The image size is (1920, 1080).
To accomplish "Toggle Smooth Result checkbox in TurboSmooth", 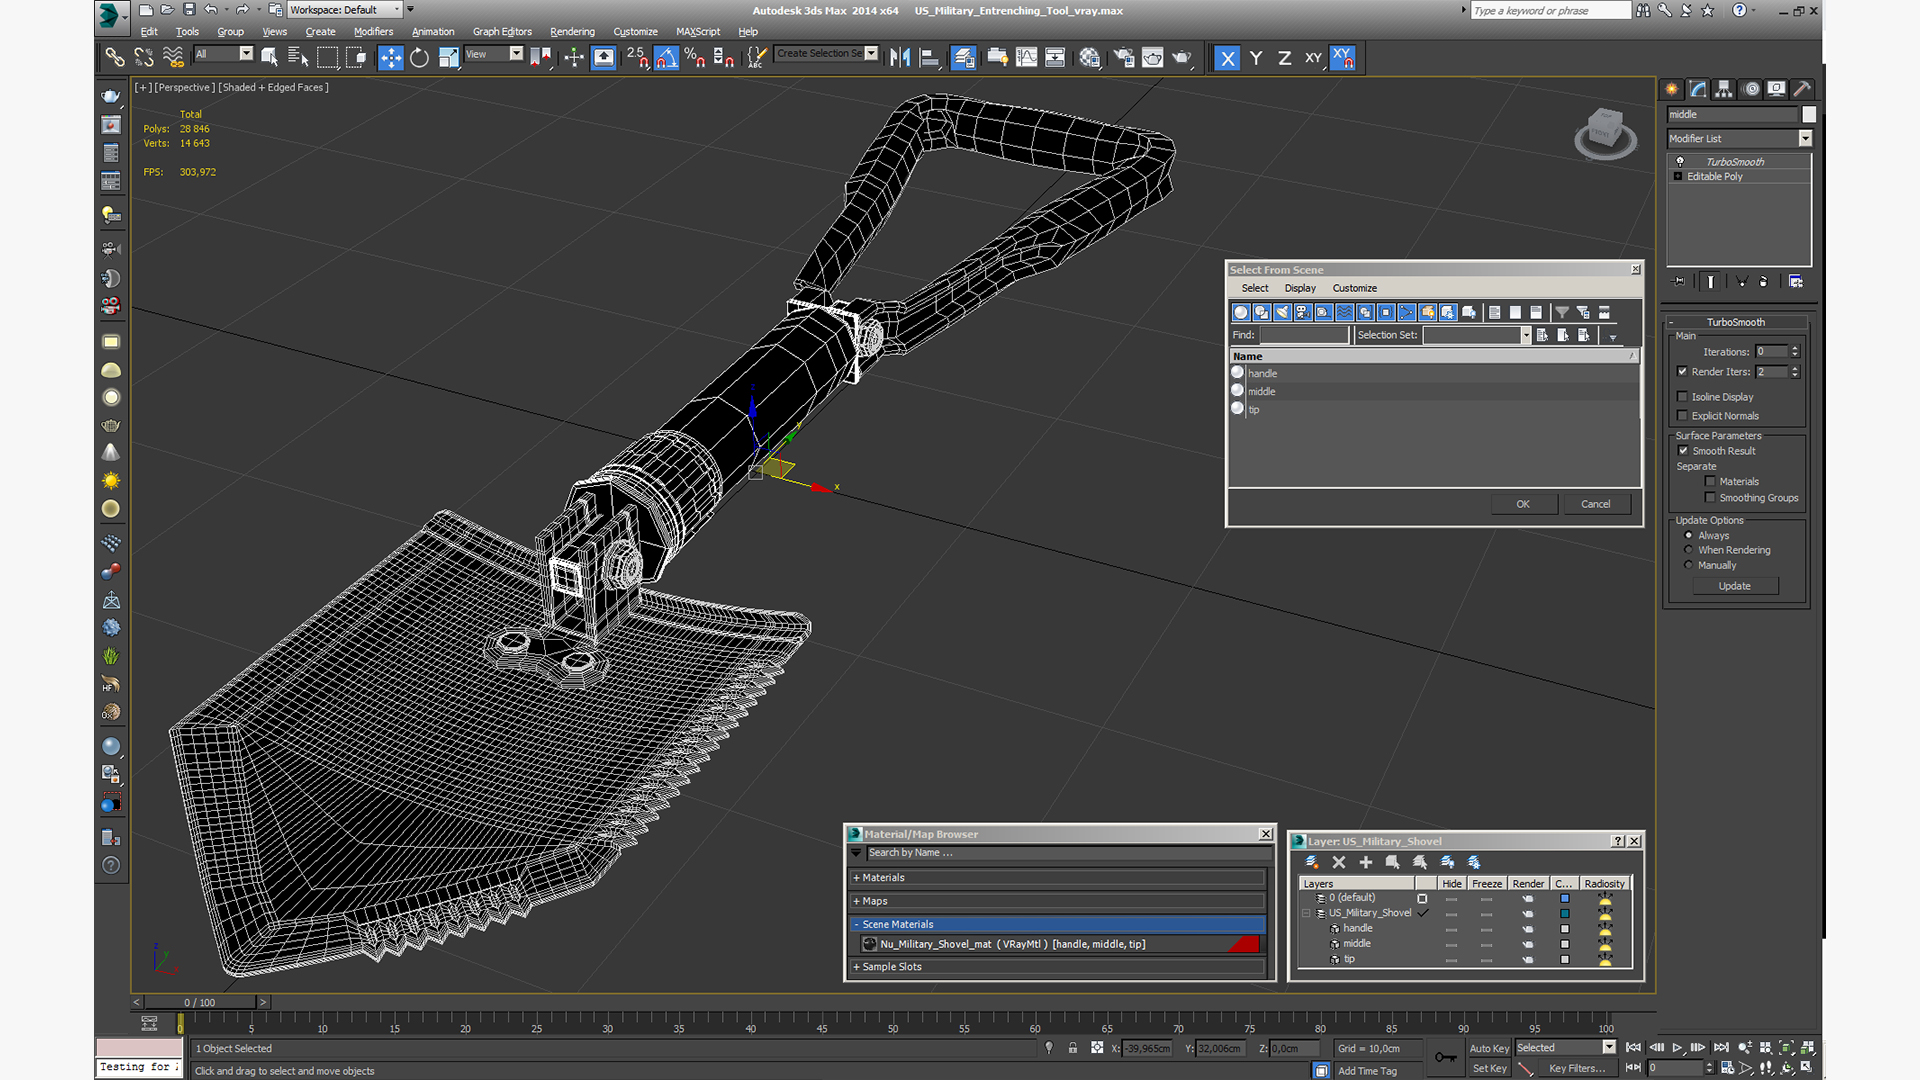I will 1684,450.
